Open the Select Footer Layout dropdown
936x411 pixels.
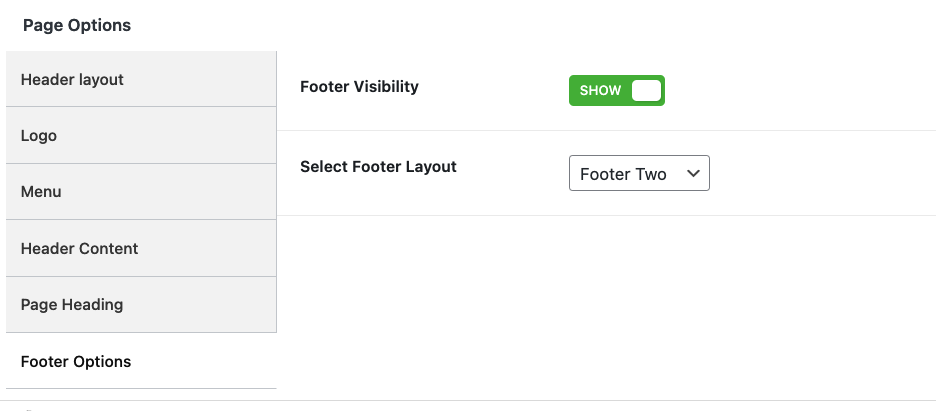[x=639, y=173]
